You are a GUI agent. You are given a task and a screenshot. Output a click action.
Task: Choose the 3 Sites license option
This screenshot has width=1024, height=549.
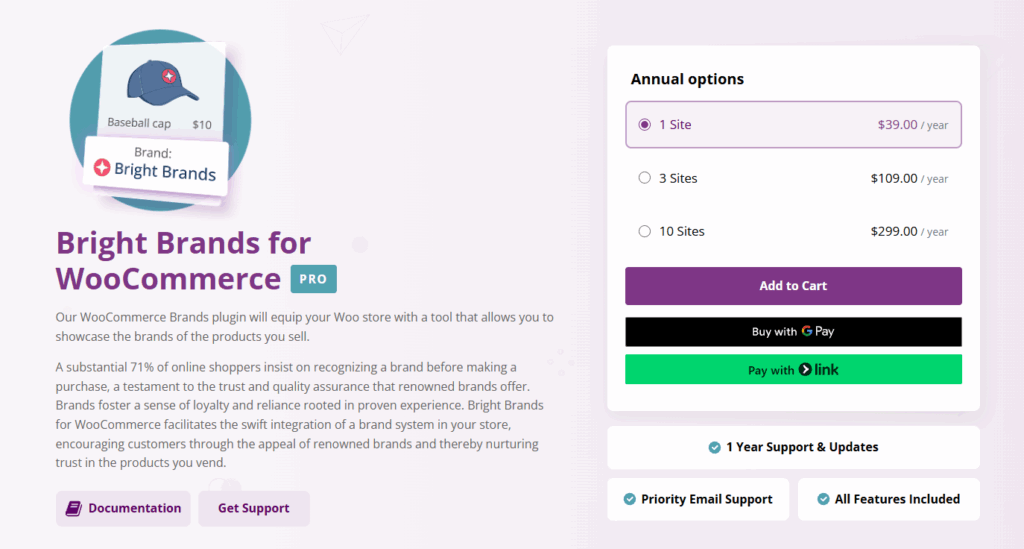click(x=644, y=178)
